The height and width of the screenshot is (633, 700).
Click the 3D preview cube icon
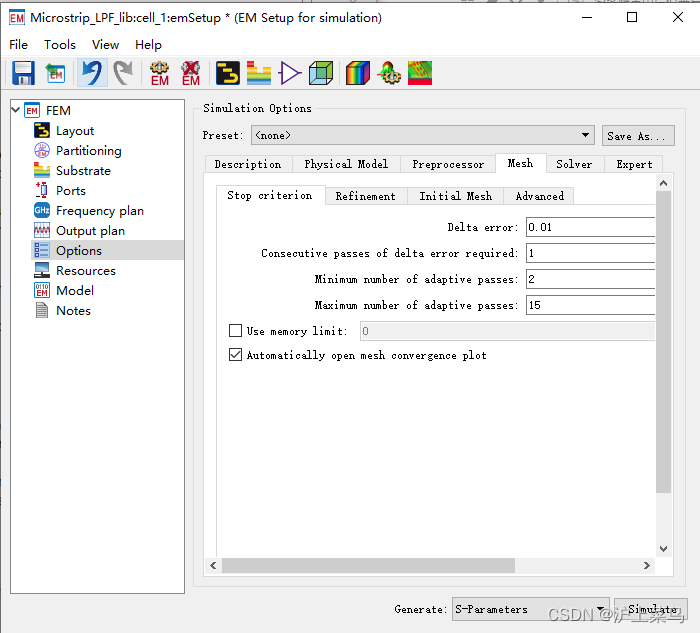(321, 73)
